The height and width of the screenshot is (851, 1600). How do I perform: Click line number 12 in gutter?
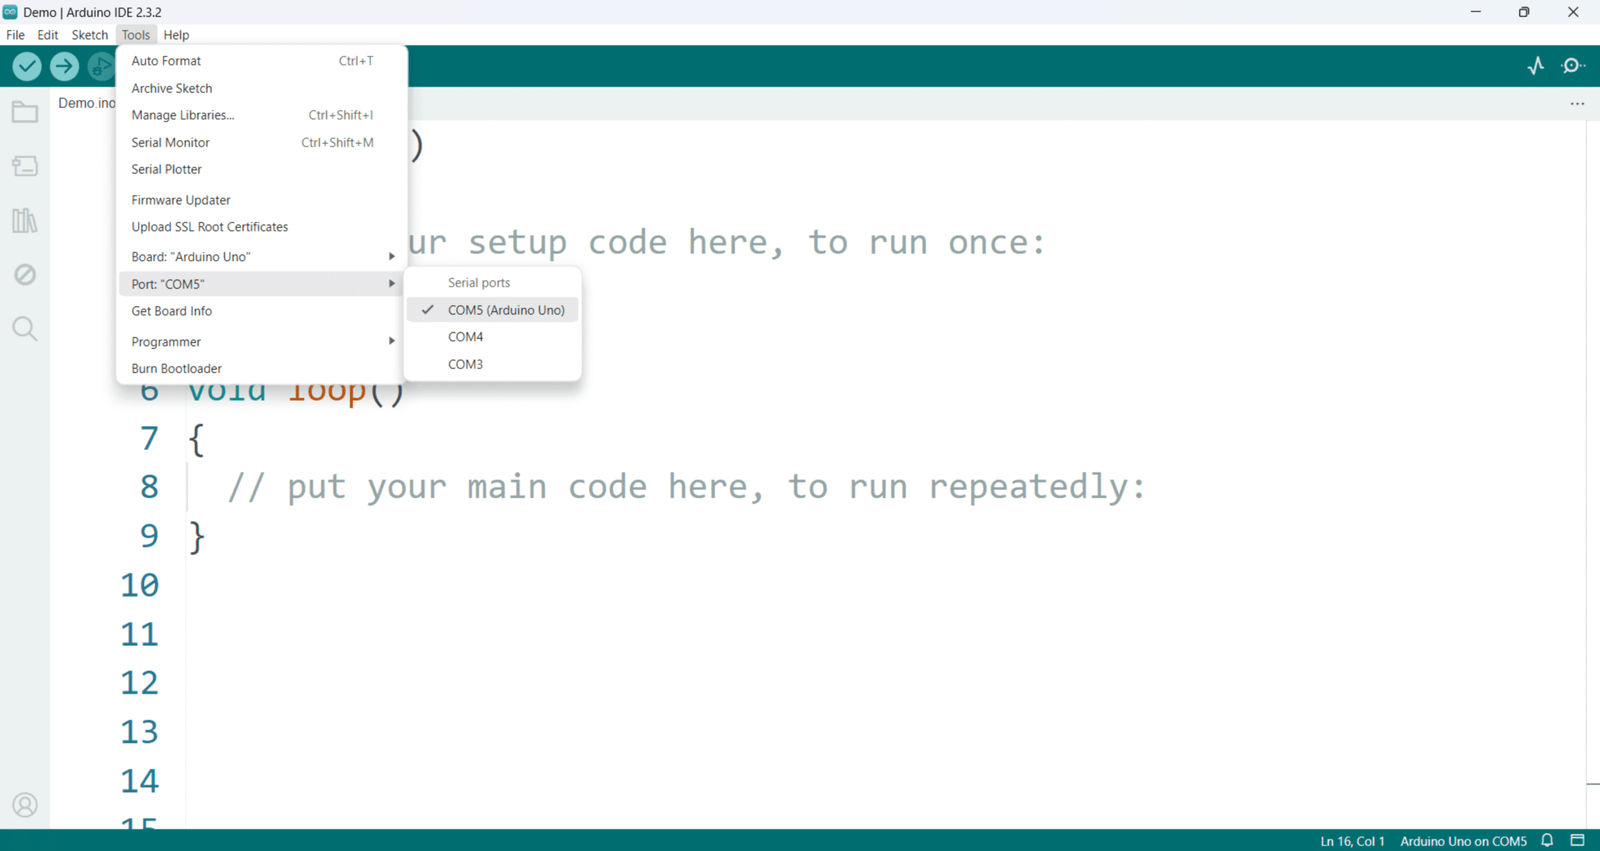140,683
